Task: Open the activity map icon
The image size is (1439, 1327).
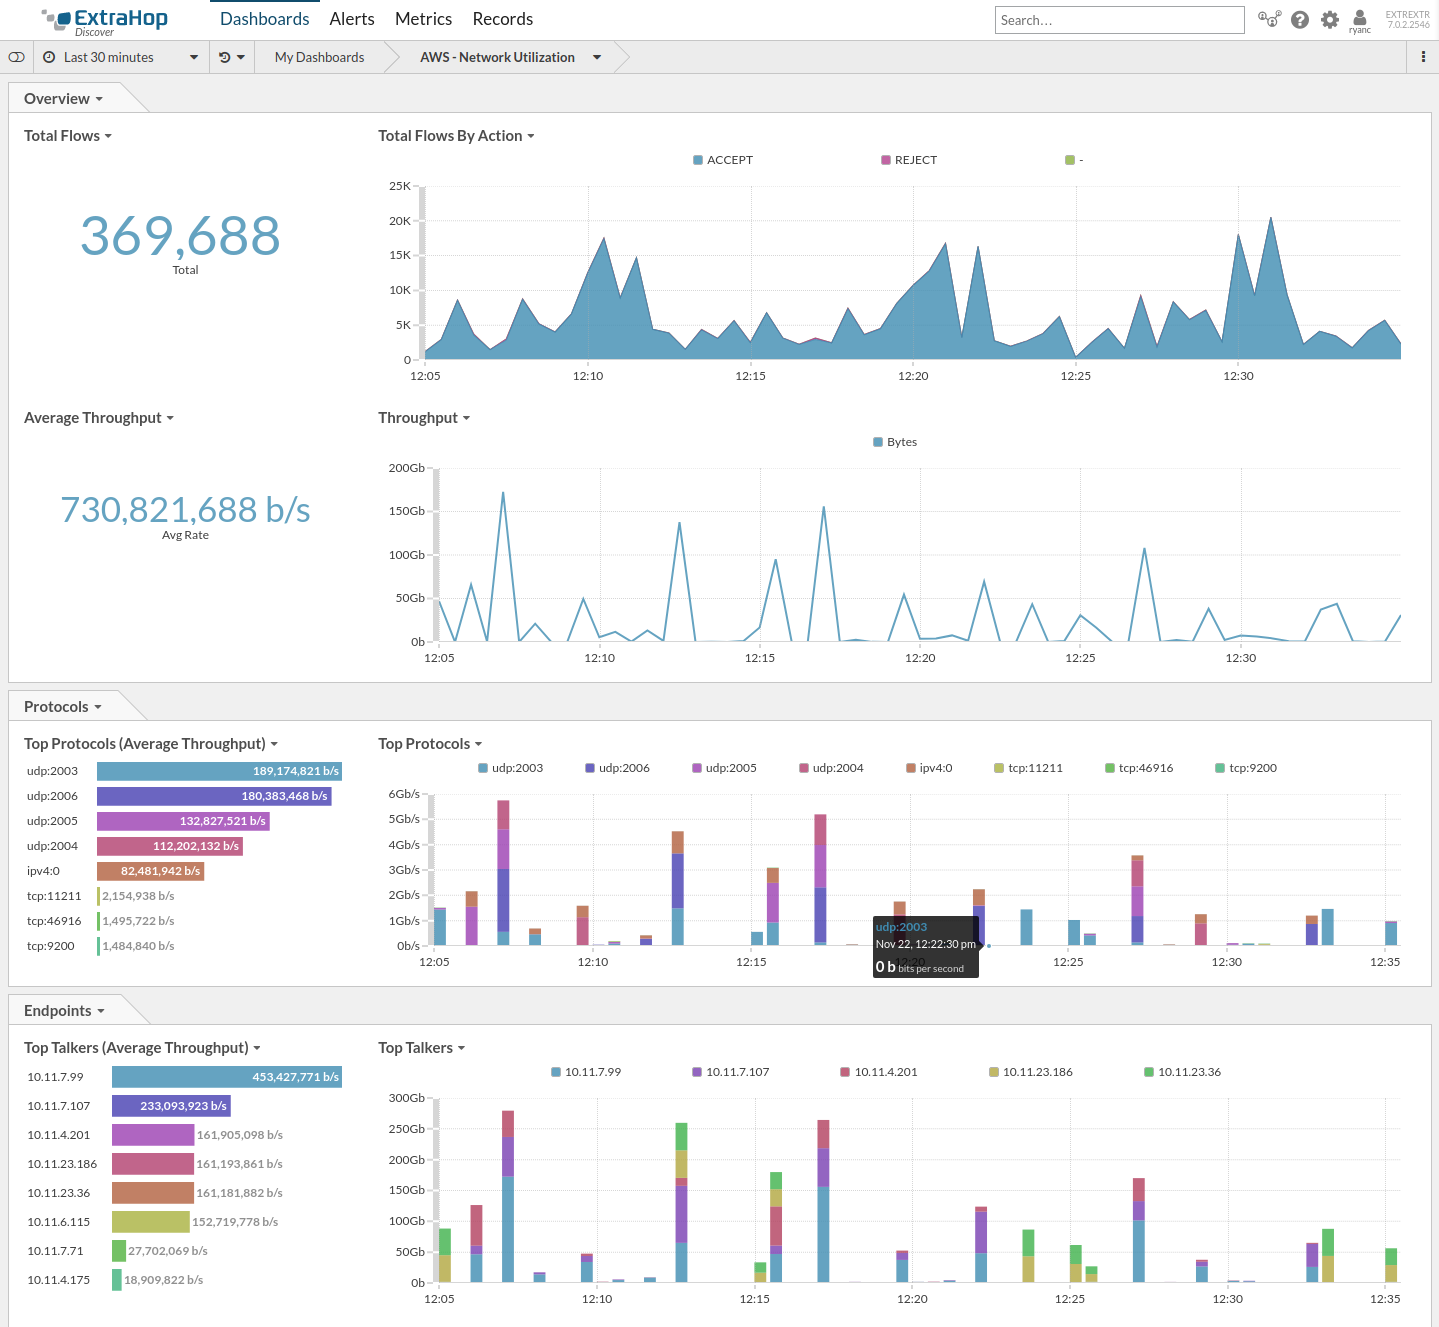Action: [x=1270, y=19]
